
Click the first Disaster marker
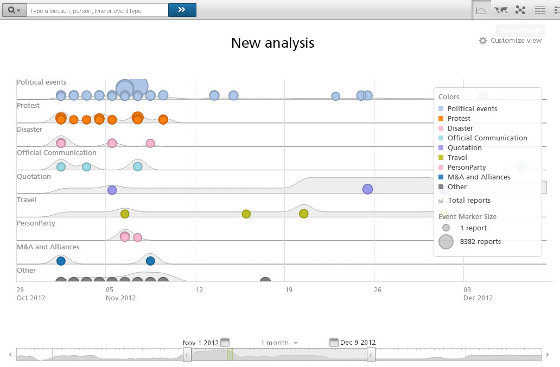pyautogui.click(x=61, y=143)
